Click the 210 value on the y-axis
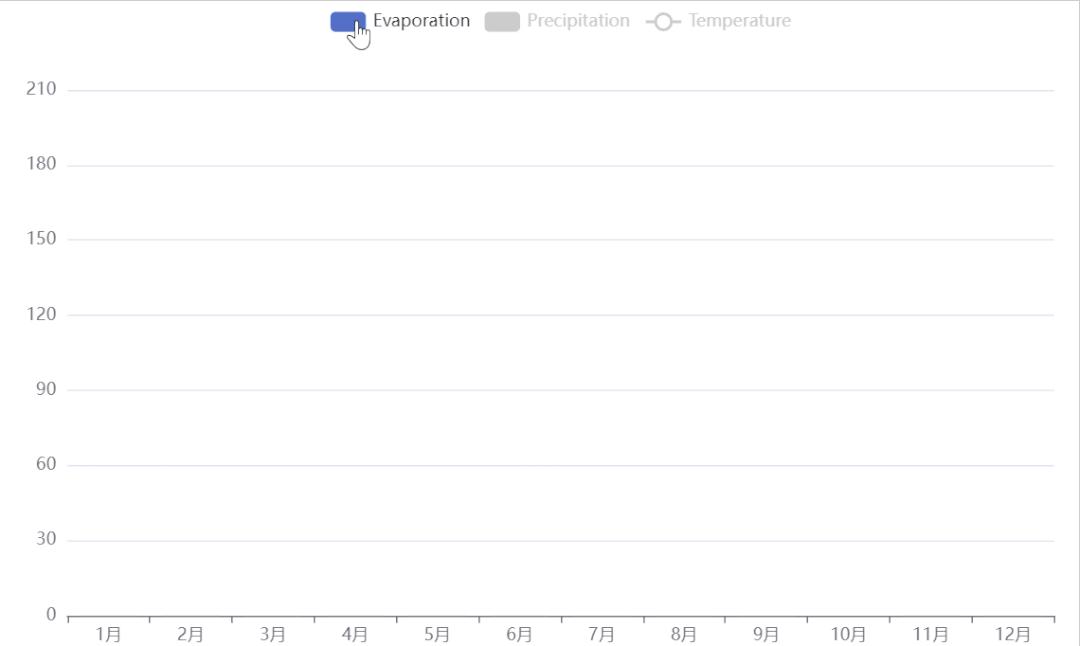Screen dimensions: 1080x646 click(42, 88)
